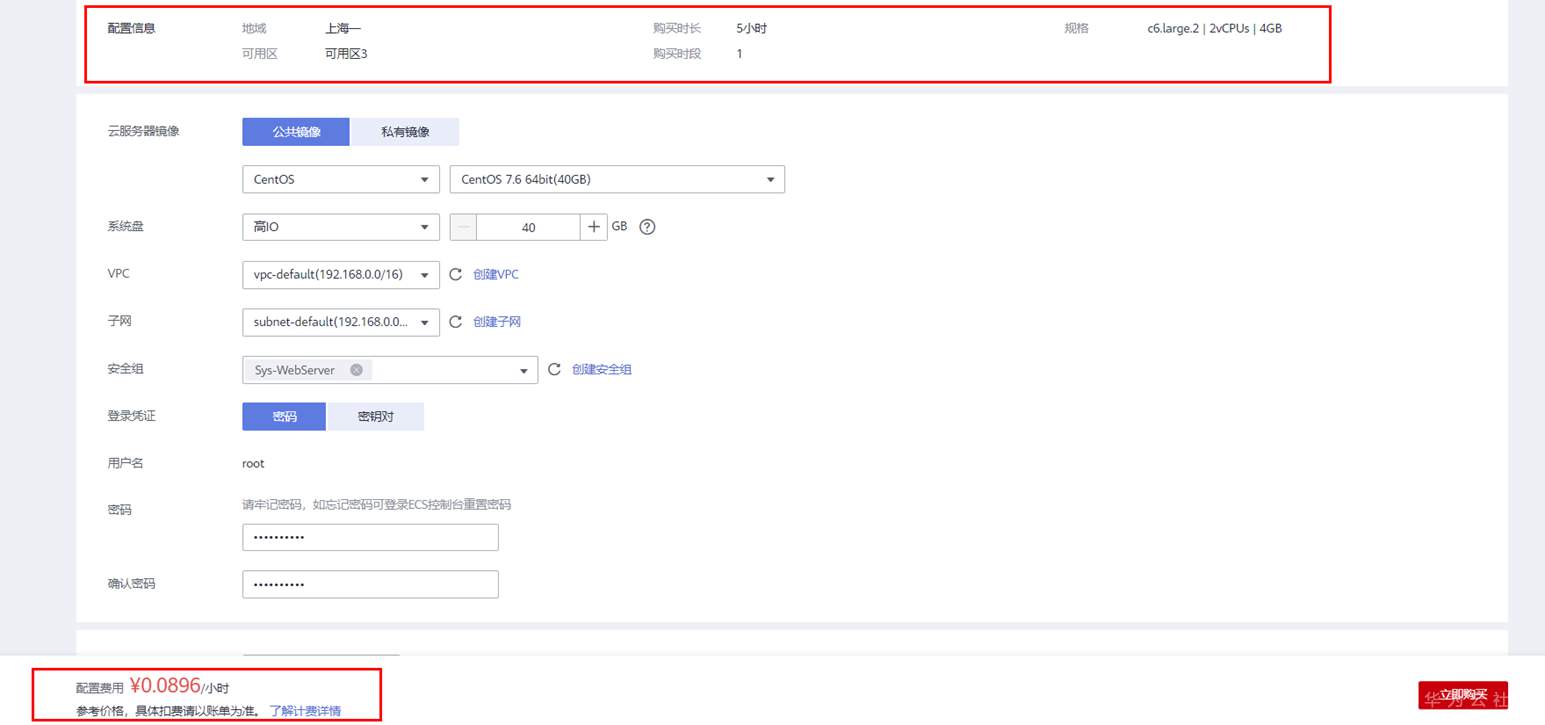Click the 密码 password input field
Image resolution: width=1545 pixels, height=725 pixels.
tap(370, 537)
